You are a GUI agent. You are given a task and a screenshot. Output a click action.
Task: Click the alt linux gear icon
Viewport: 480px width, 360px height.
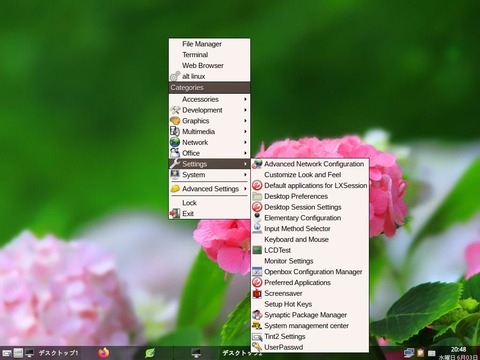175,76
